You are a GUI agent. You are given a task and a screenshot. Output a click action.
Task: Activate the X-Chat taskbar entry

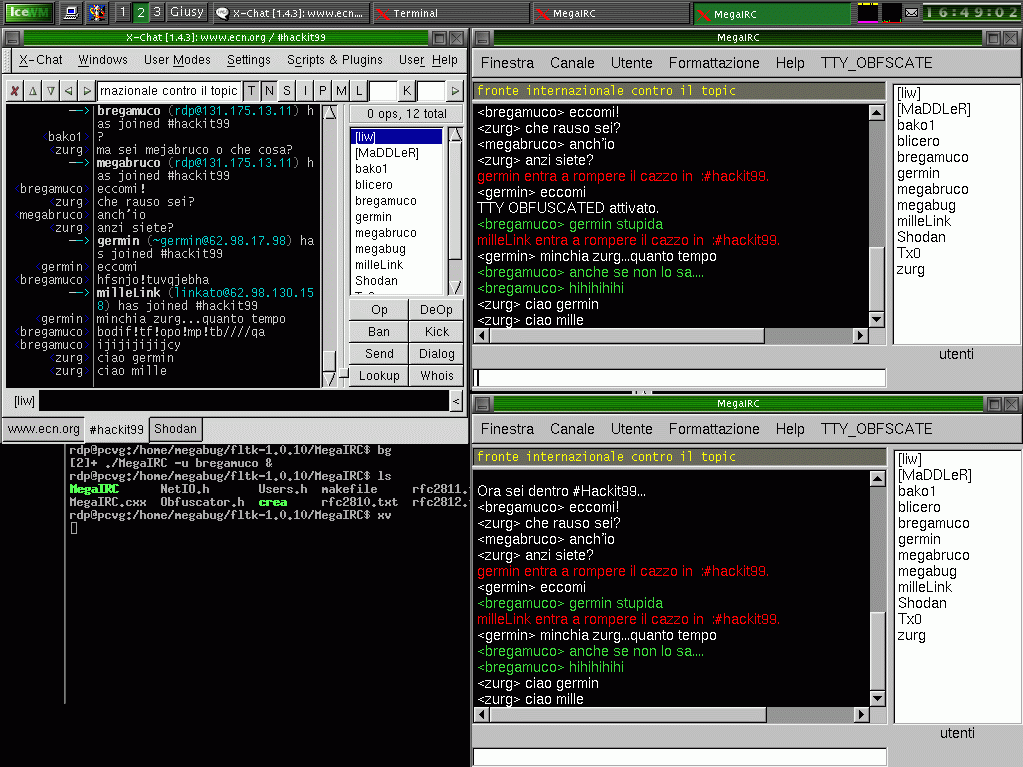click(x=290, y=13)
